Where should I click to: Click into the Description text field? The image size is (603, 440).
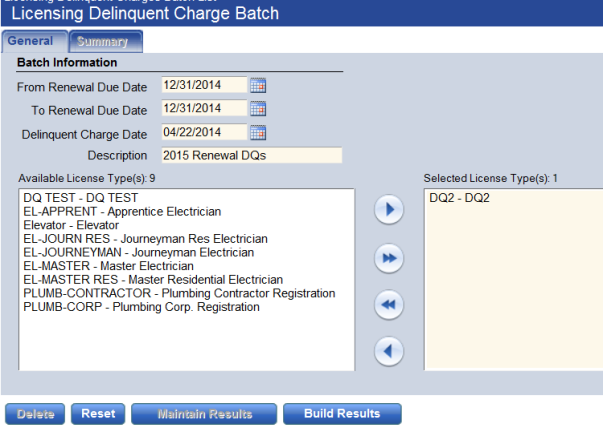251,155
